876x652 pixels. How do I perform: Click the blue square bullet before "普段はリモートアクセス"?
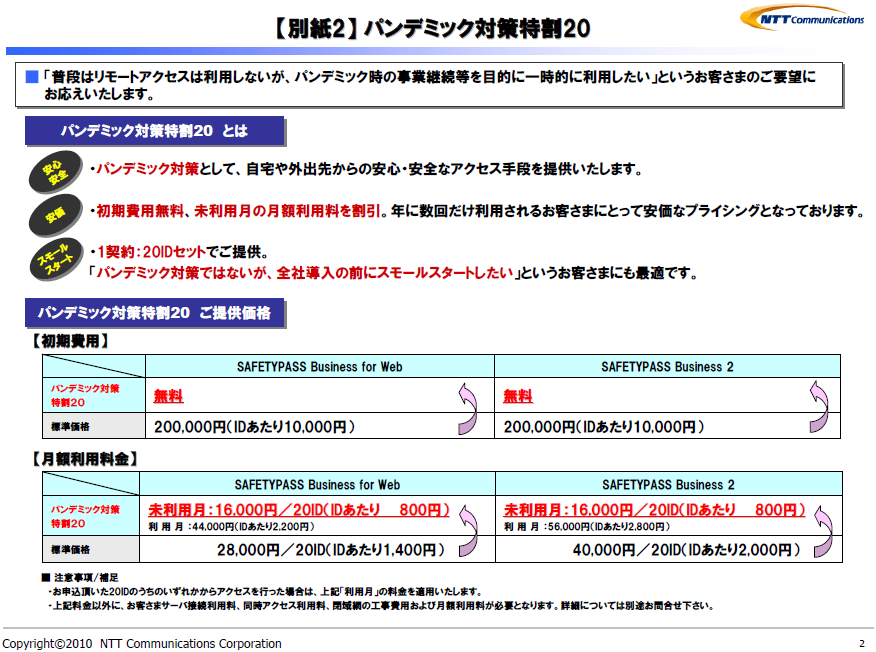coord(32,77)
